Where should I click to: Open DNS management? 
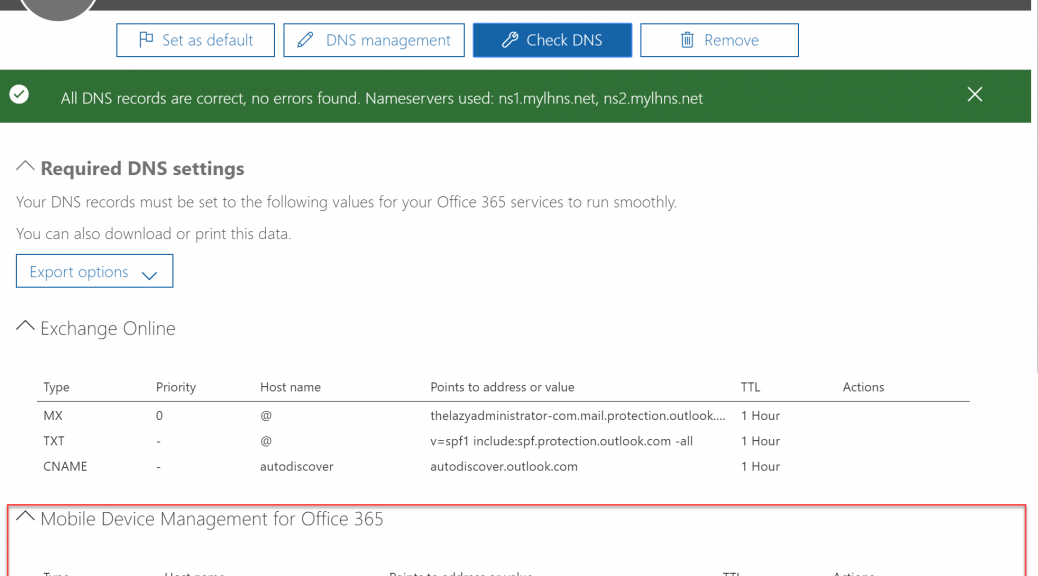(x=374, y=40)
